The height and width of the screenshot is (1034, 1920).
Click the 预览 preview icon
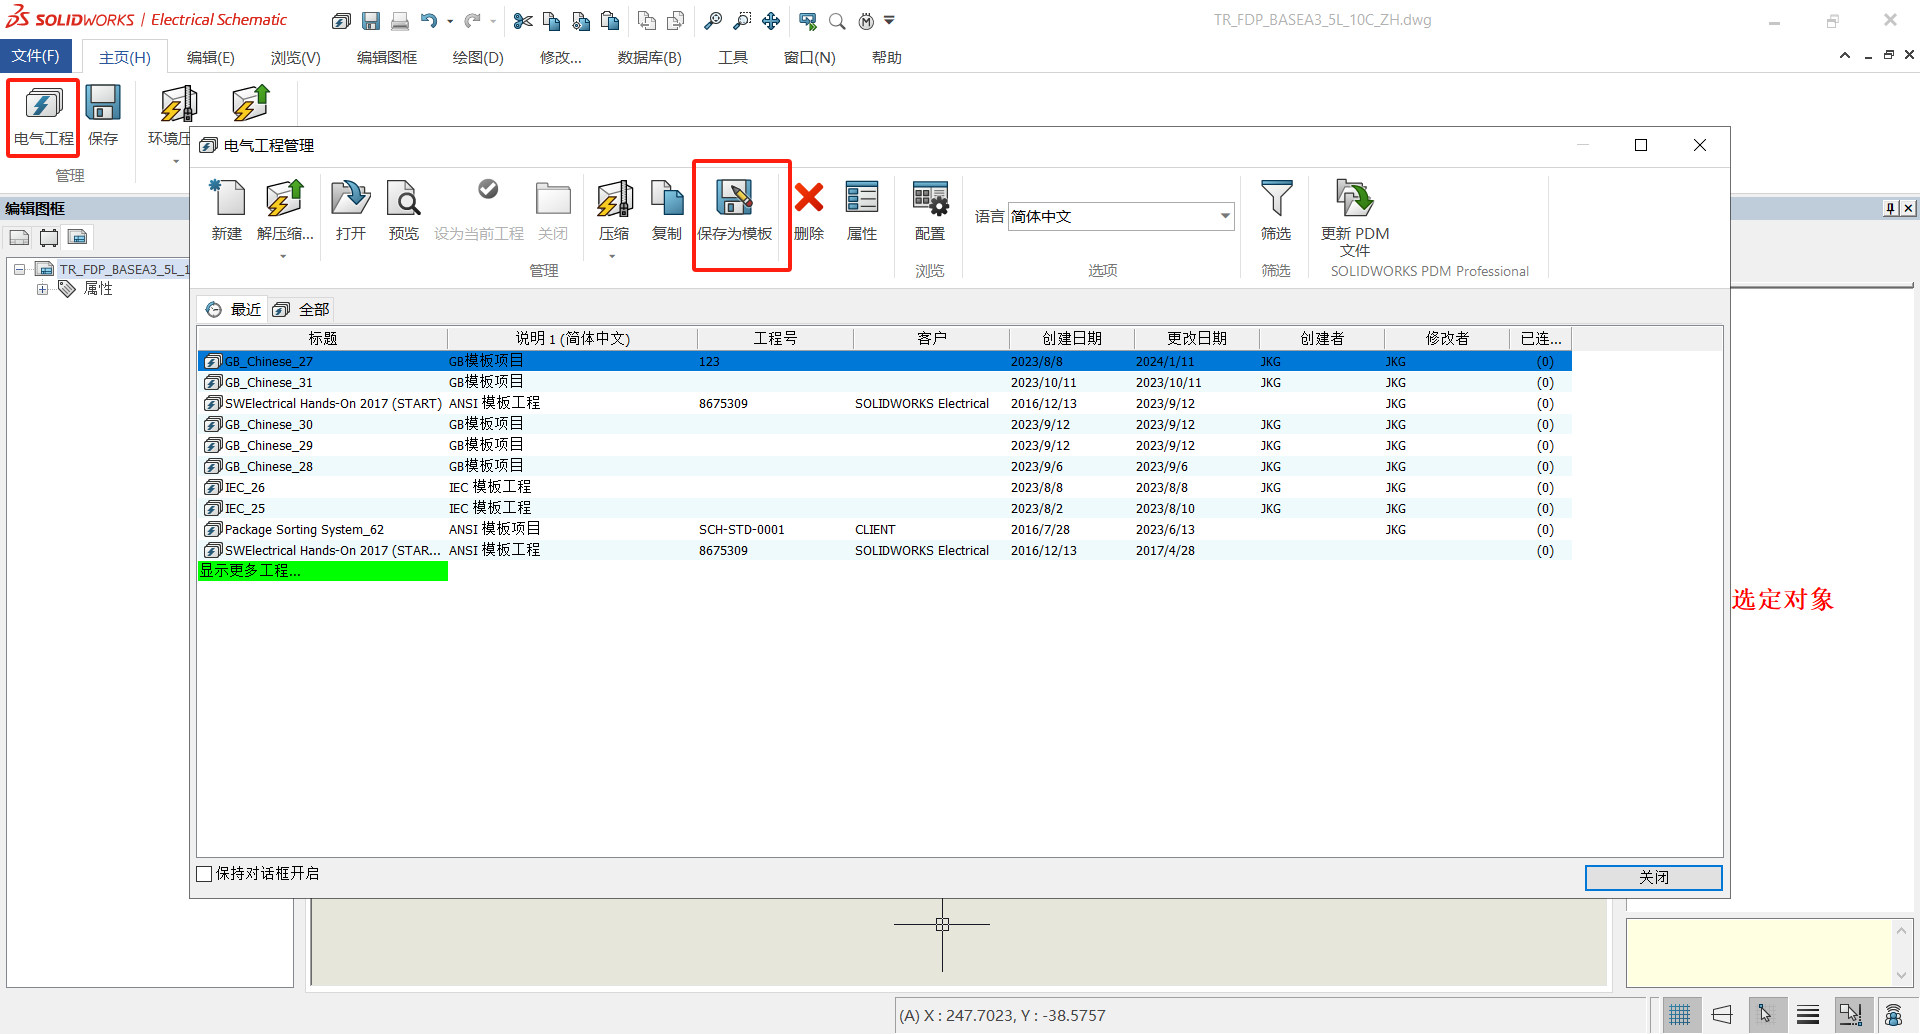point(404,211)
